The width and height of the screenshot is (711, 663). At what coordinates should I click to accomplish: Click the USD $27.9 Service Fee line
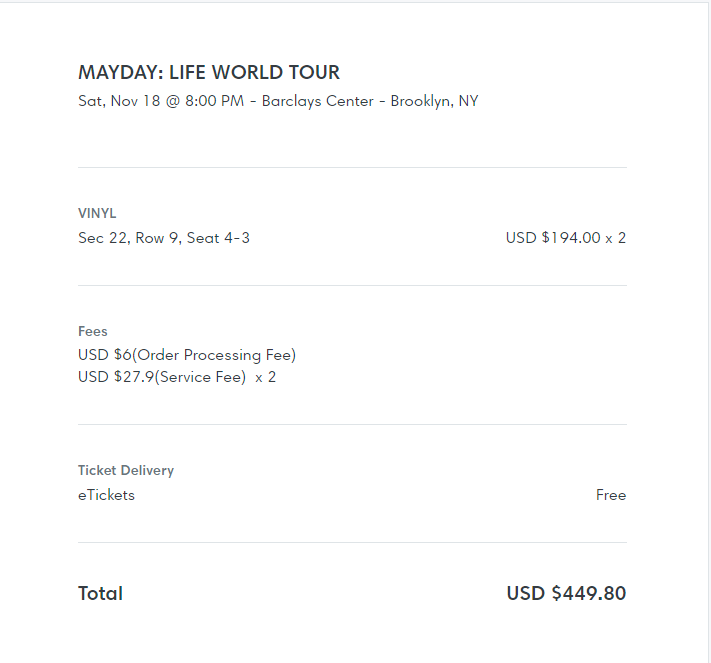coord(162,377)
